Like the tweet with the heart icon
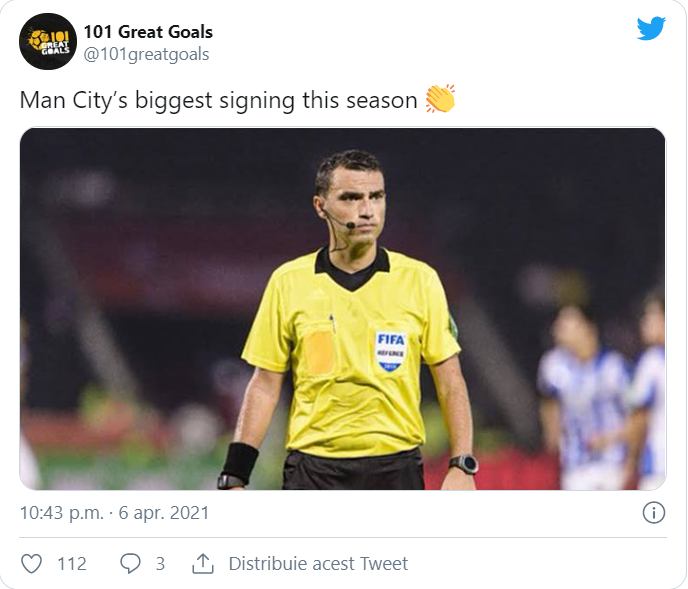 (32, 564)
